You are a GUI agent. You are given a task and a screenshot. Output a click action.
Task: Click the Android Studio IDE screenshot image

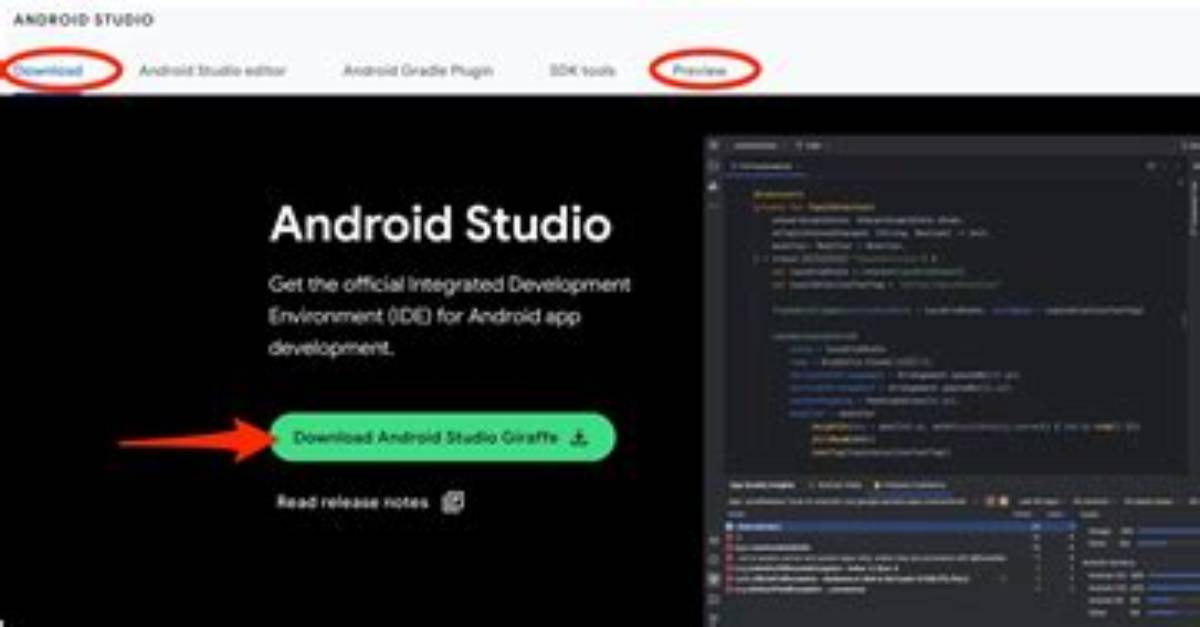952,380
